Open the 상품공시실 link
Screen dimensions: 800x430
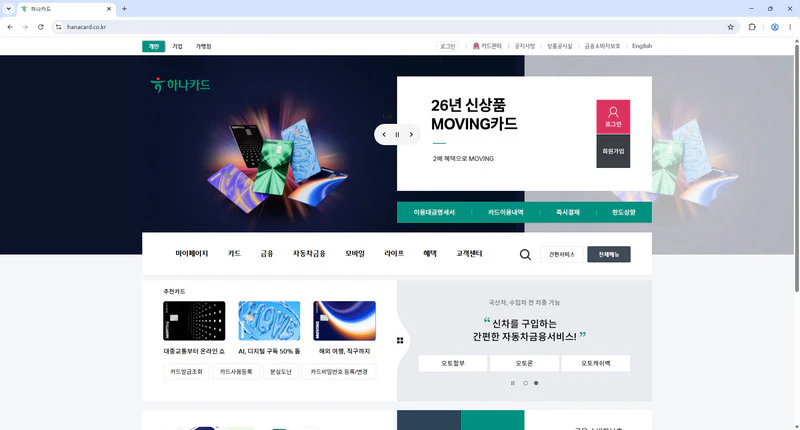[560, 46]
